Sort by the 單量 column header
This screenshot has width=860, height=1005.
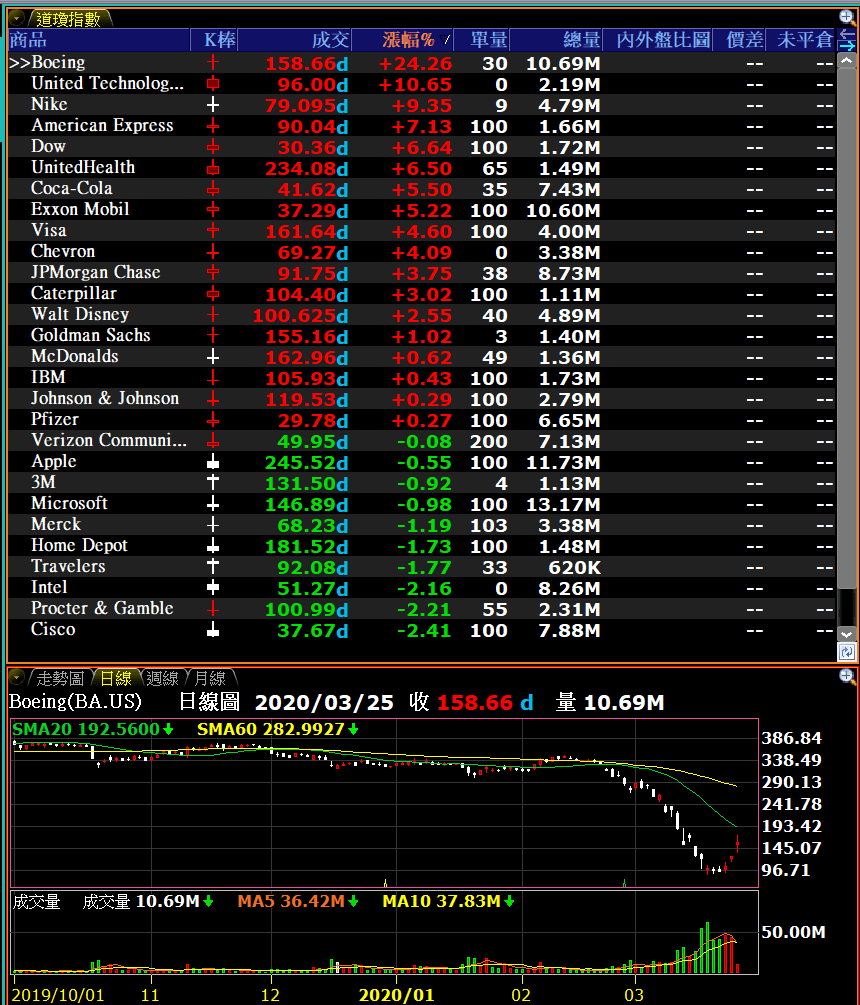click(482, 40)
